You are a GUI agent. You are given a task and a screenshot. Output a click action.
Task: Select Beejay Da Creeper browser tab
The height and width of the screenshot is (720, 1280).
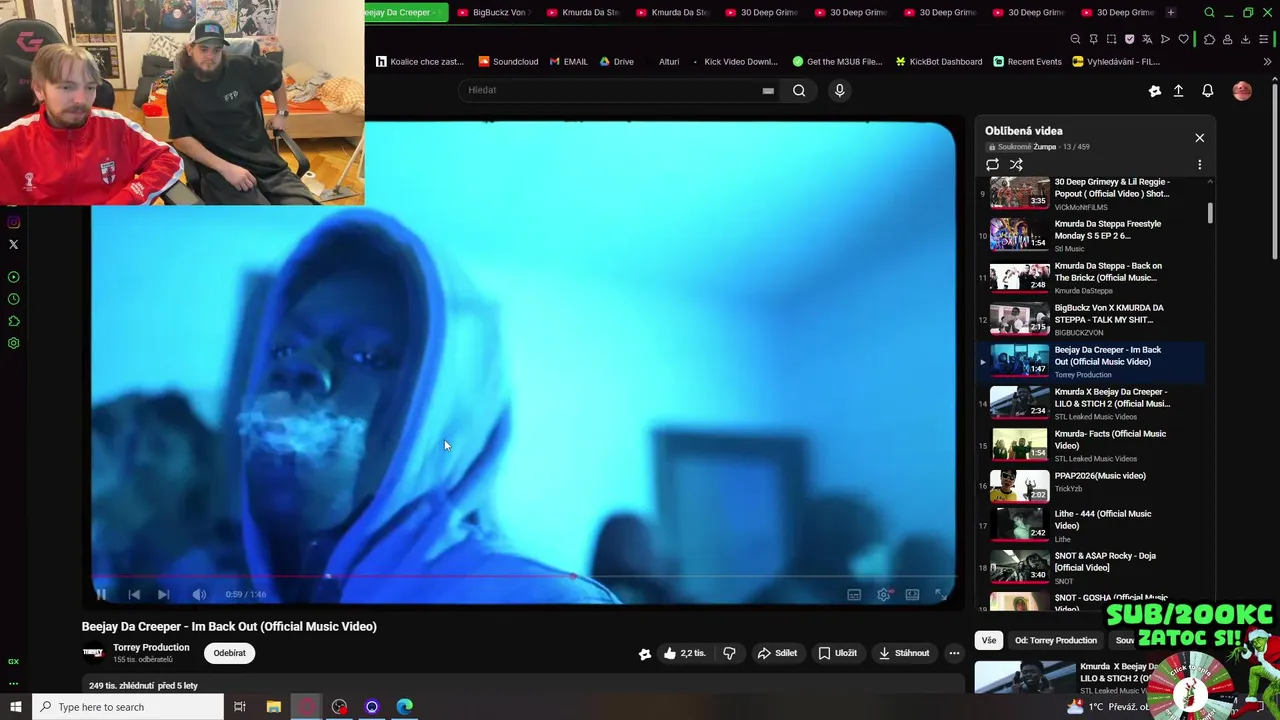pyautogui.click(x=403, y=12)
